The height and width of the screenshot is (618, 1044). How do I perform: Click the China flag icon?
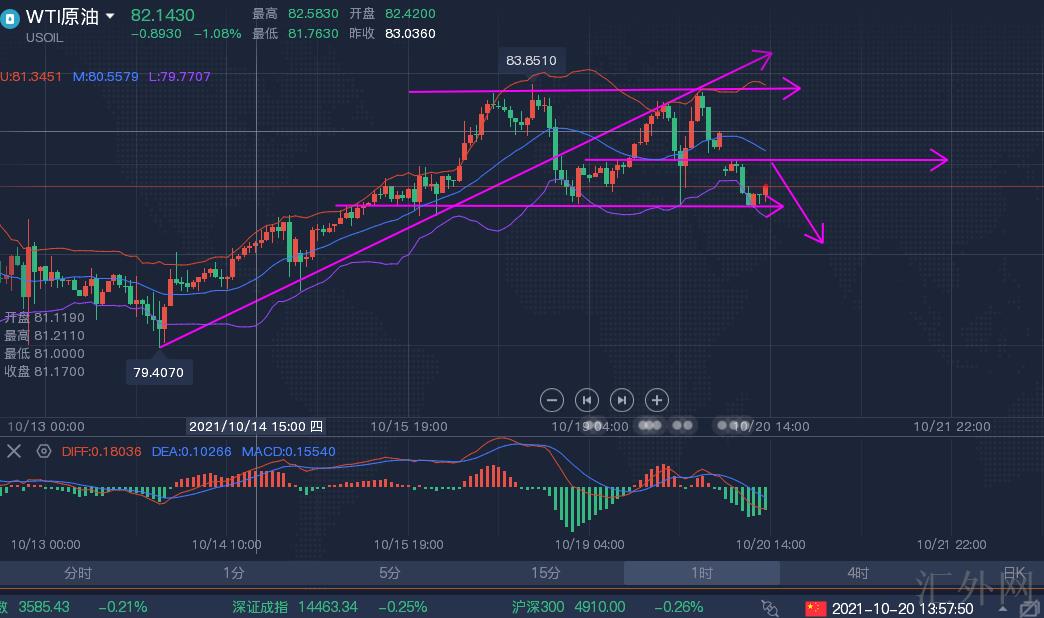coord(816,607)
